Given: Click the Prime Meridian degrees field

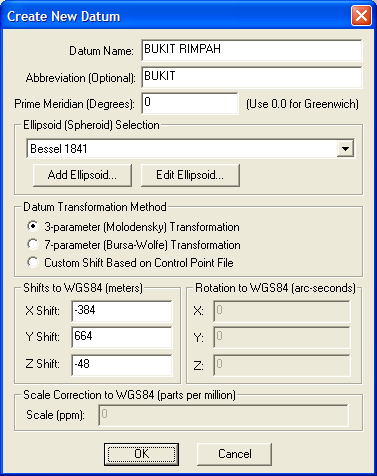Looking at the screenshot, I should (x=190, y=103).
